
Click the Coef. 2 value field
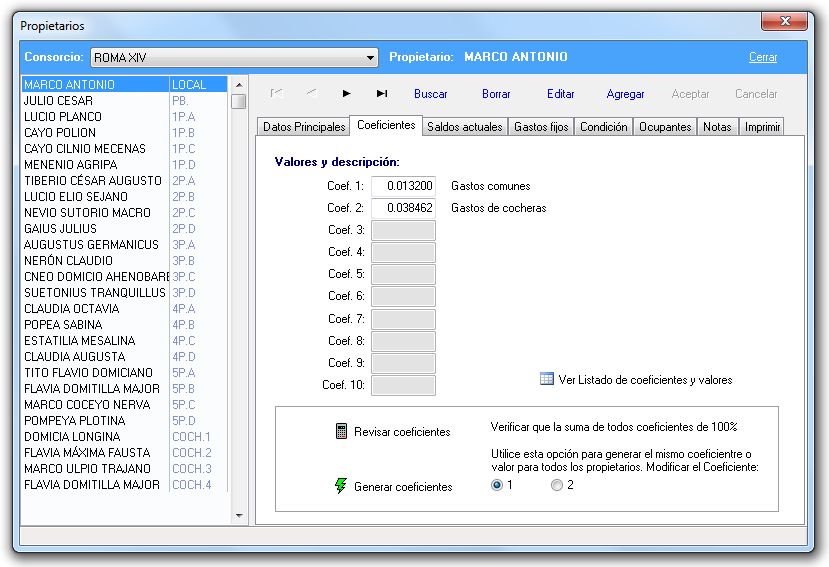click(x=403, y=208)
